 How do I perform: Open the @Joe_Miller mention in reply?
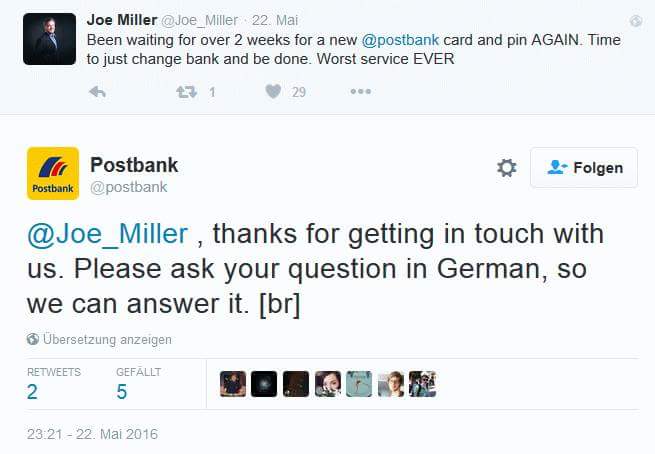(x=108, y=234)
